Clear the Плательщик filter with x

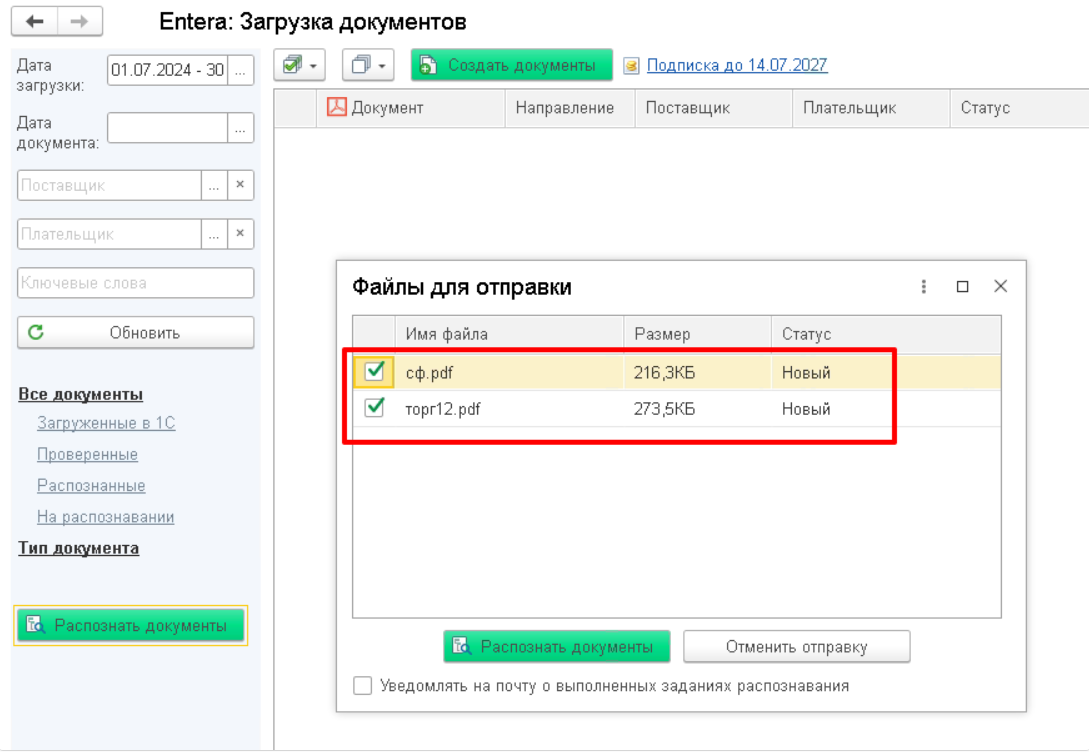click(x=240, y=234)
